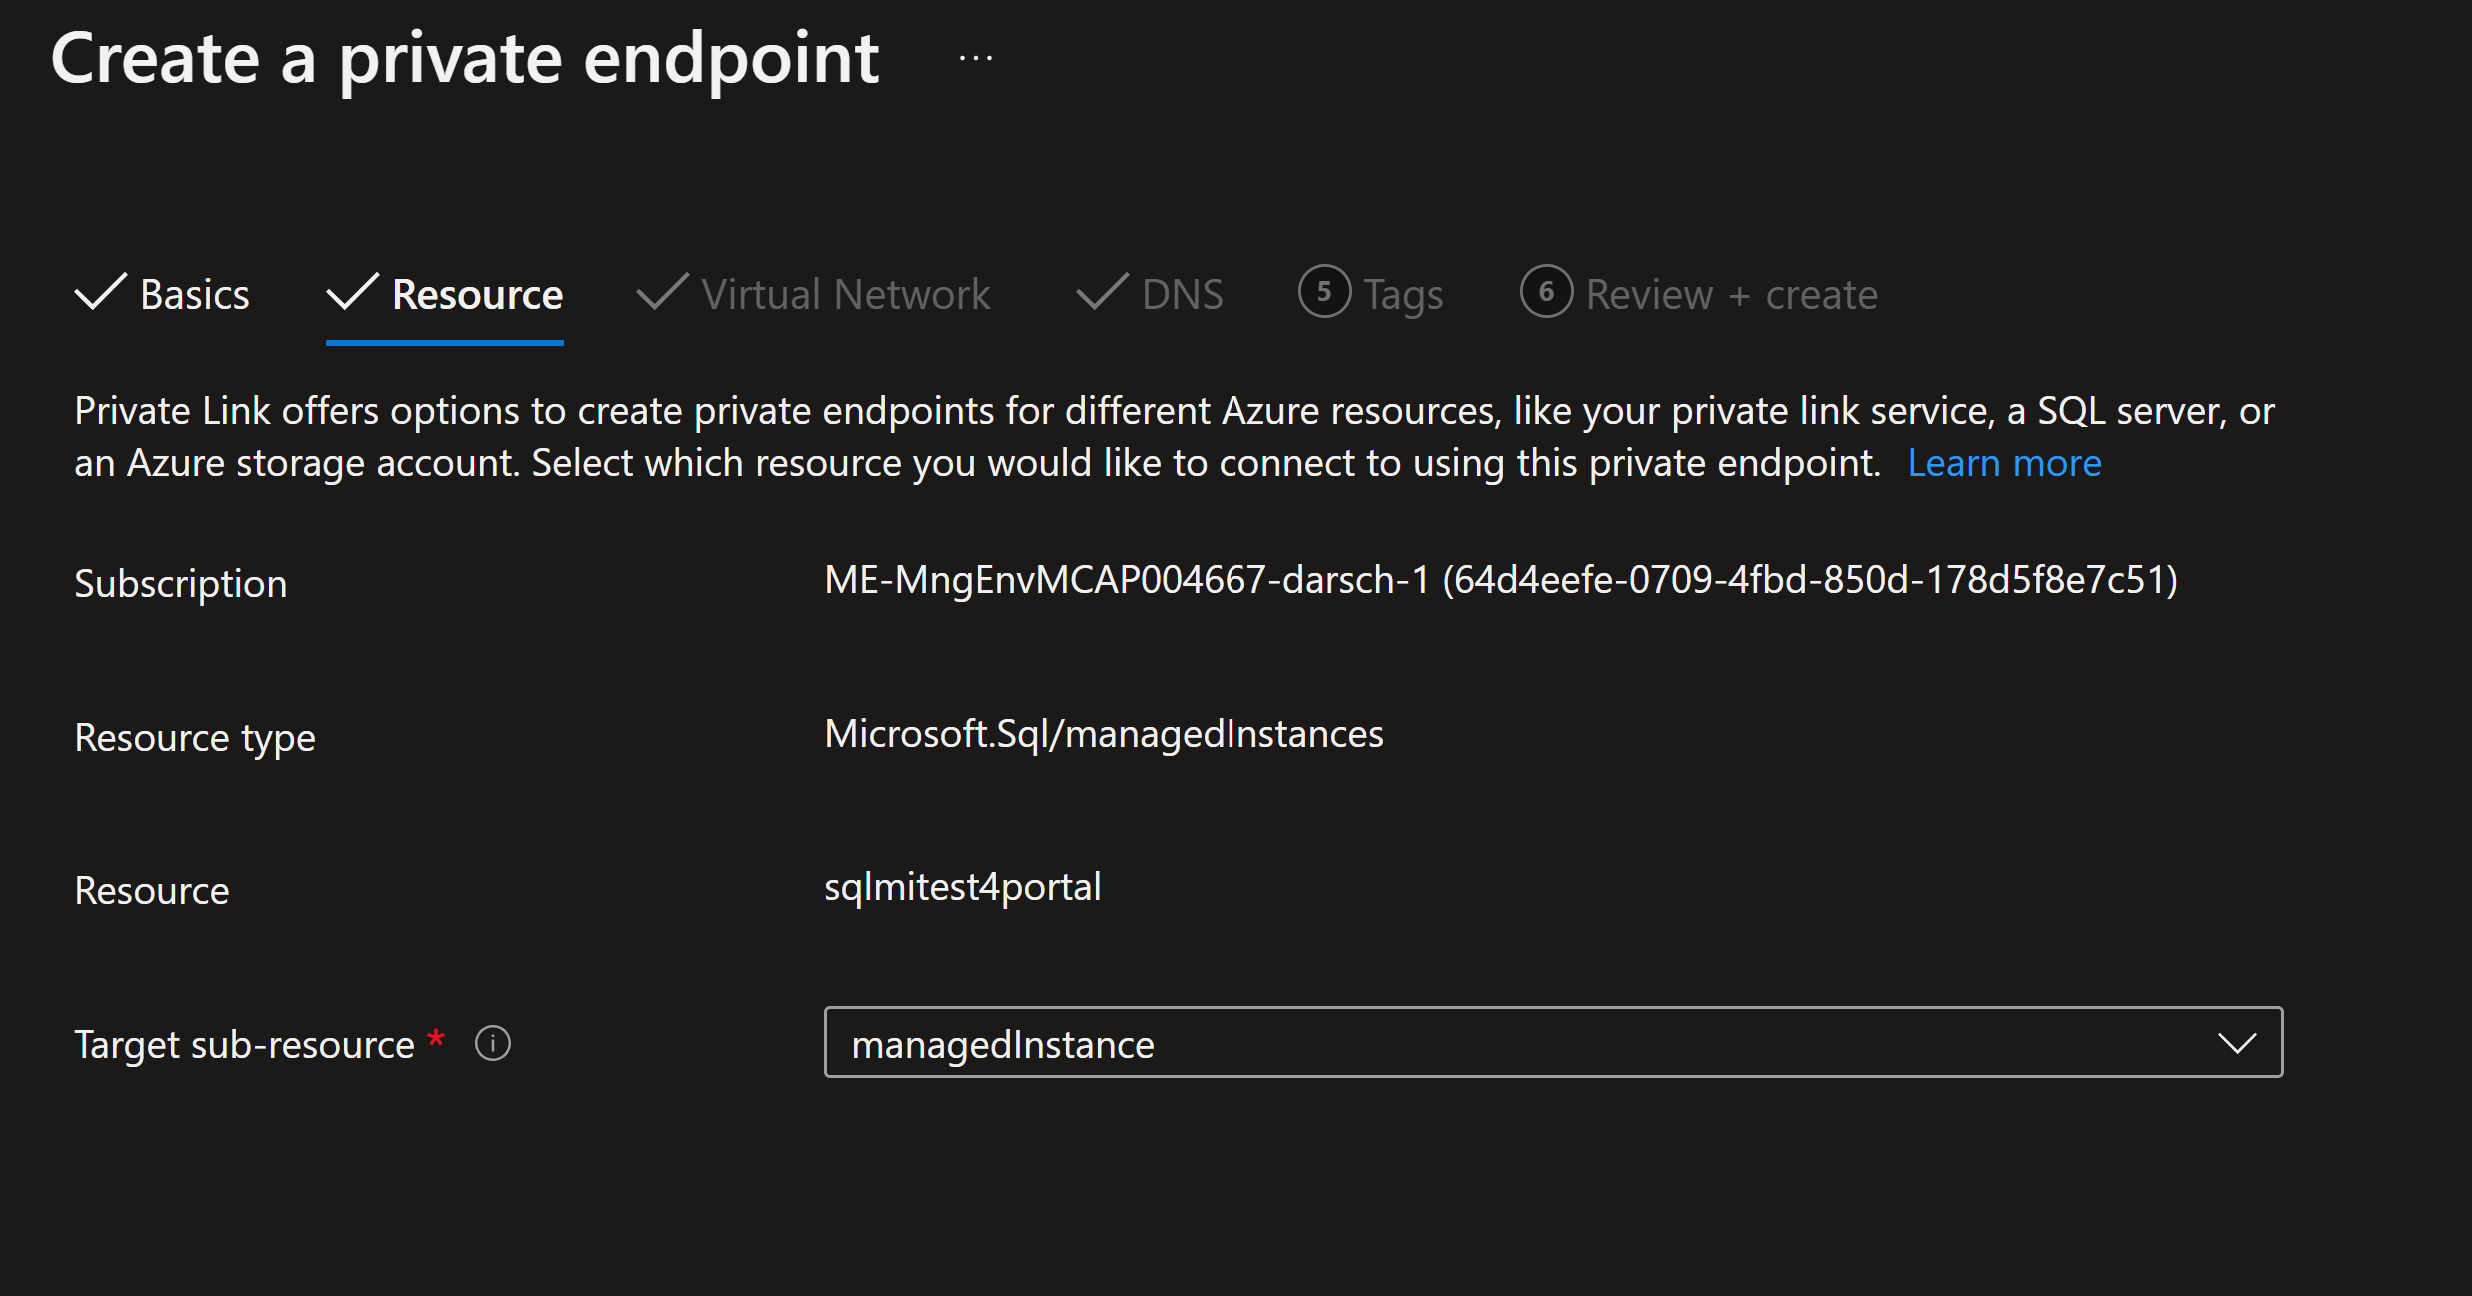Click the Resource tab checkmark icon
This screenshot has height=1296, width=2472.
(353, 292)
